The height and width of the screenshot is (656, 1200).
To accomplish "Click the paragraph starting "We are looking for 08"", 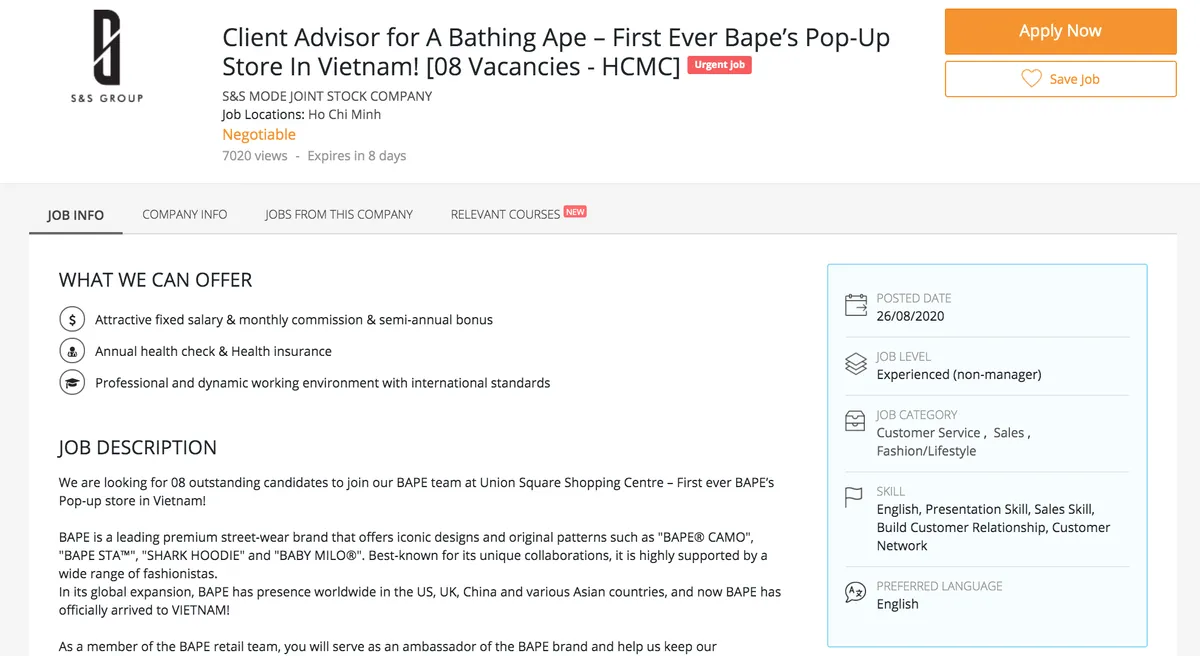I will point(417,491).
